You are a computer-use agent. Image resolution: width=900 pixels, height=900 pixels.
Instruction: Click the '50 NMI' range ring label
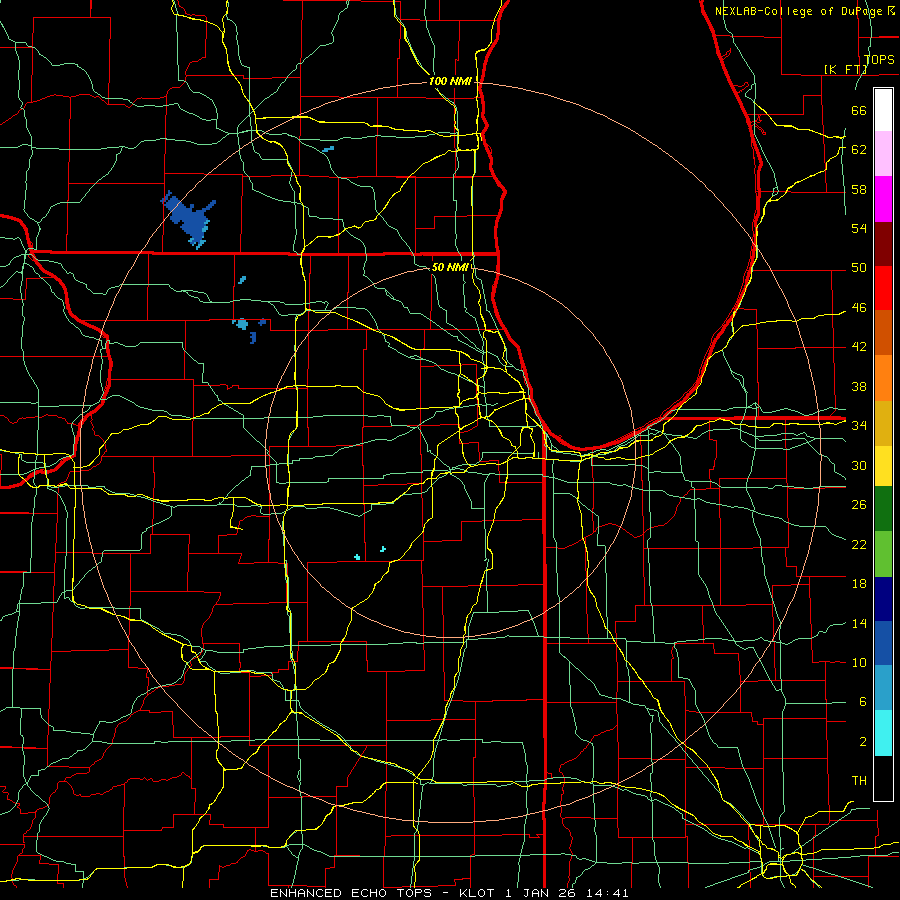[x=450, y=267]
